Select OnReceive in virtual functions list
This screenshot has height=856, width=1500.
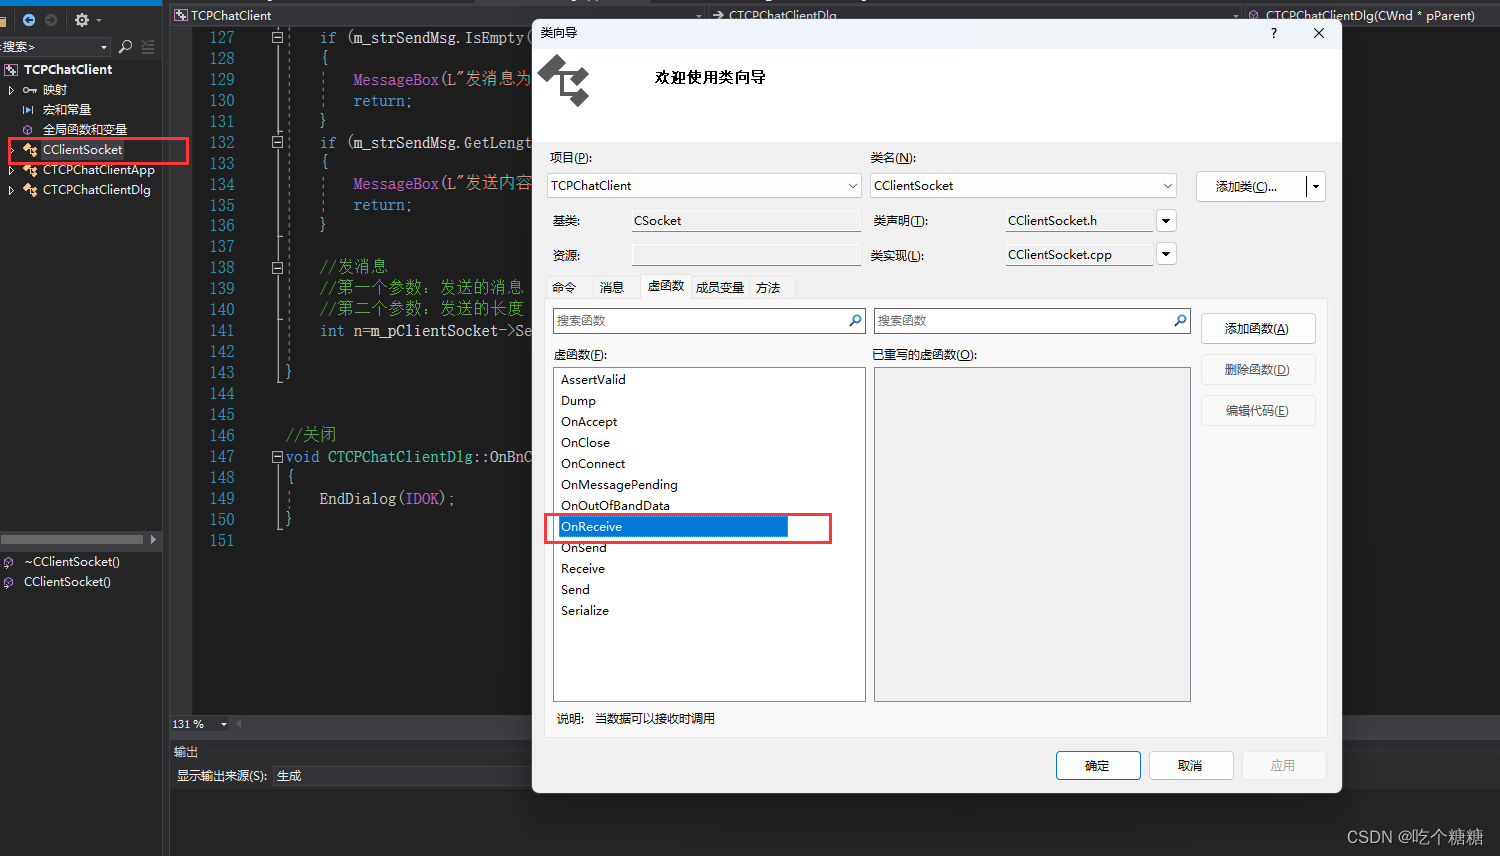[x=673, y=527]
